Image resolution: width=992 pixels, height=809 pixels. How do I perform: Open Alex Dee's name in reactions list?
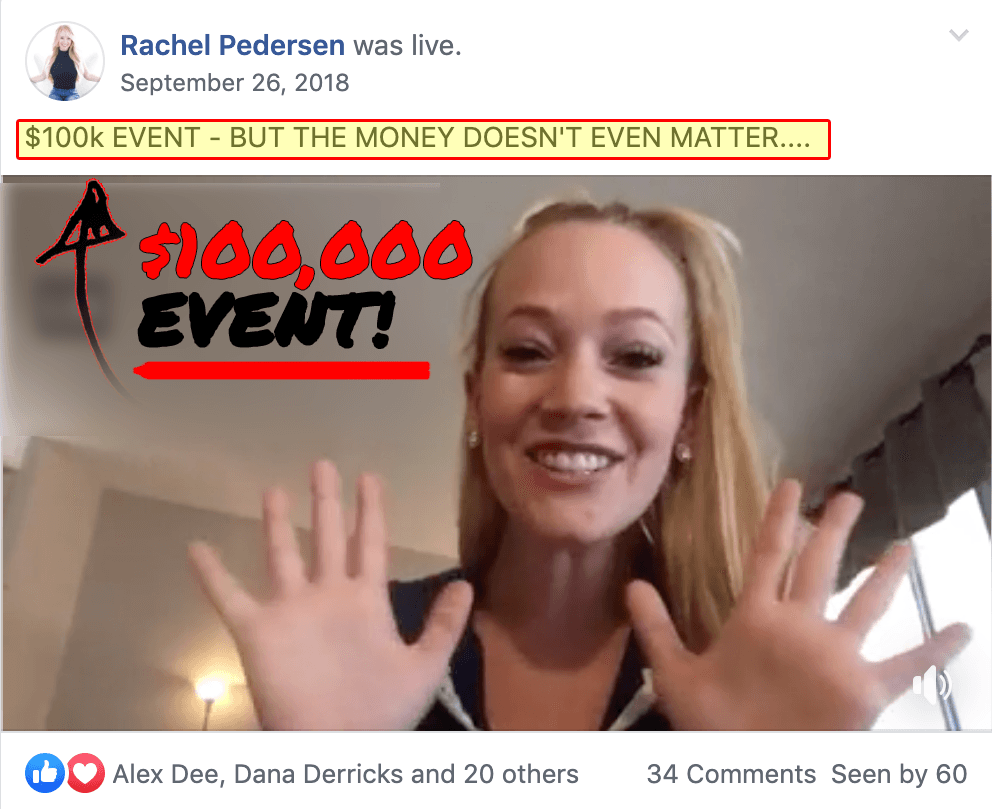pos(168,774)
